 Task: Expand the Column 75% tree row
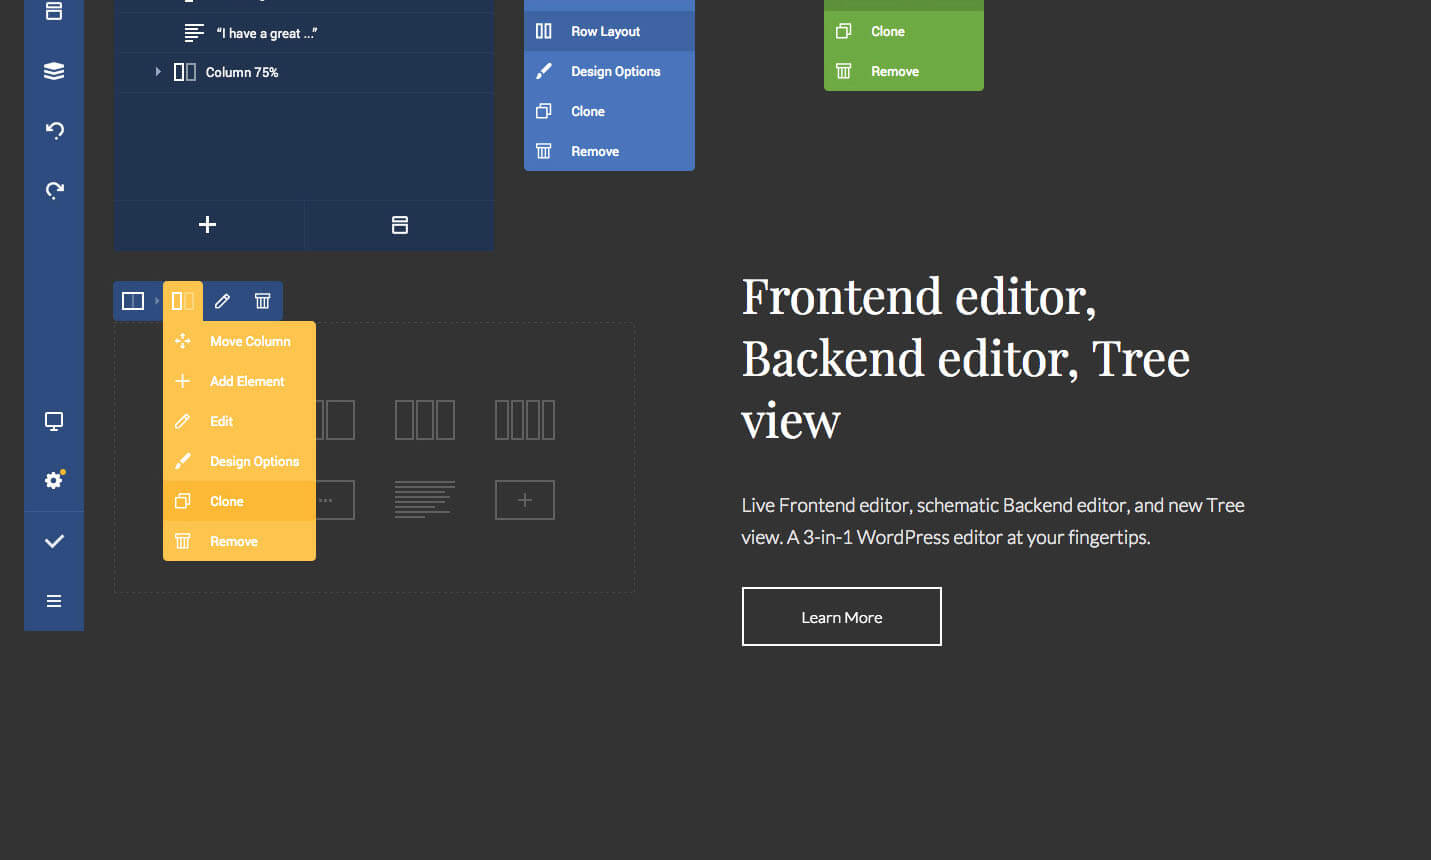coord(158,72)
